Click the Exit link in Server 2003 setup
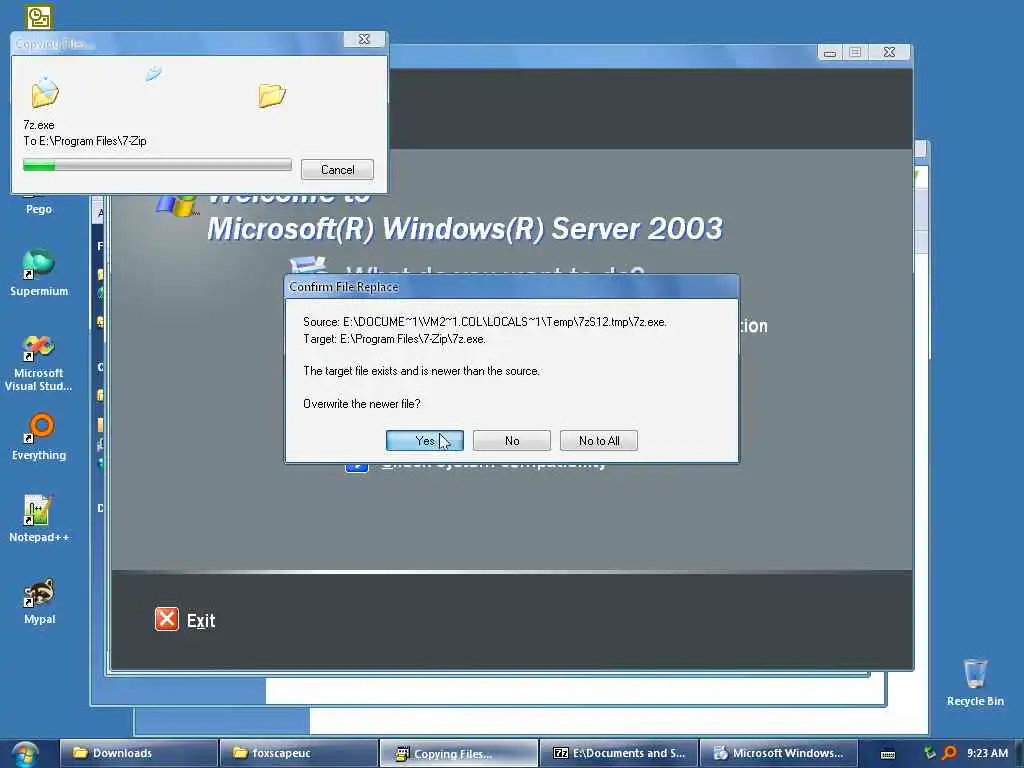 click(x=200, y=620)
